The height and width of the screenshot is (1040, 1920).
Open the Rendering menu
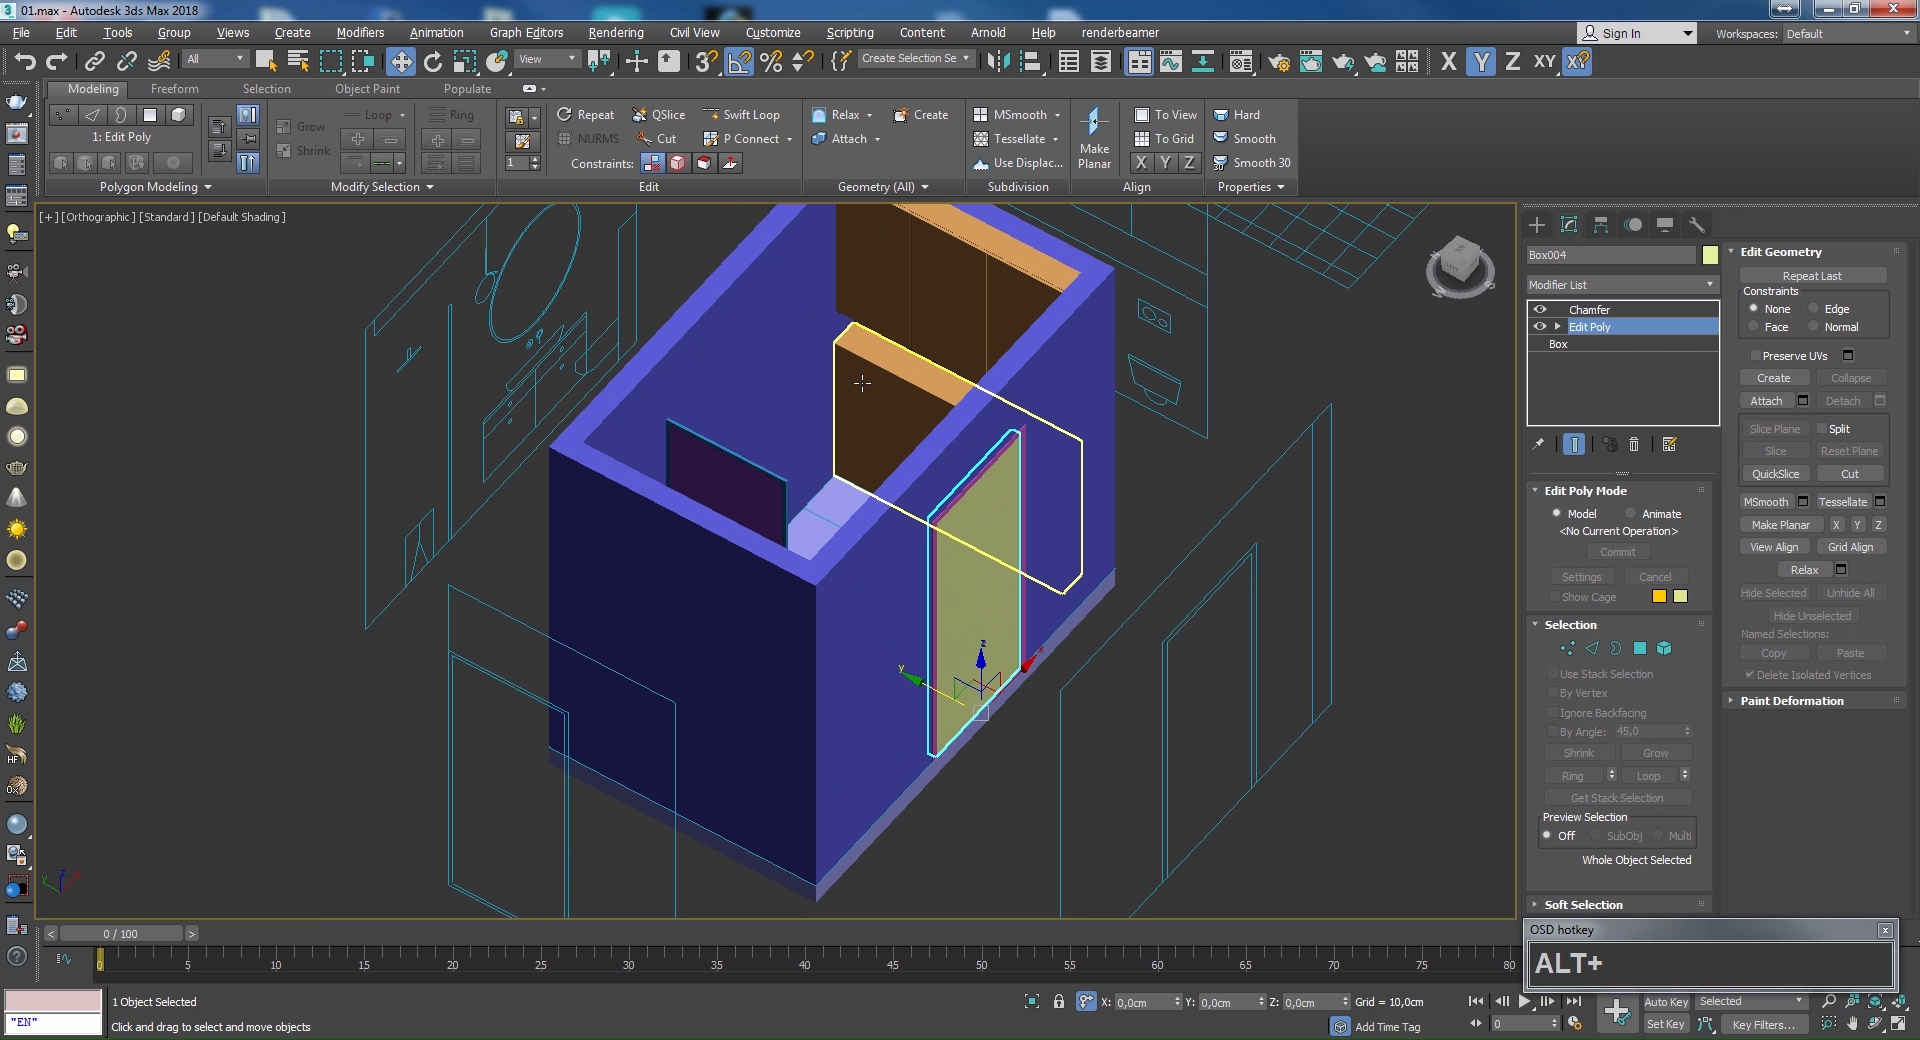[615, 33]
